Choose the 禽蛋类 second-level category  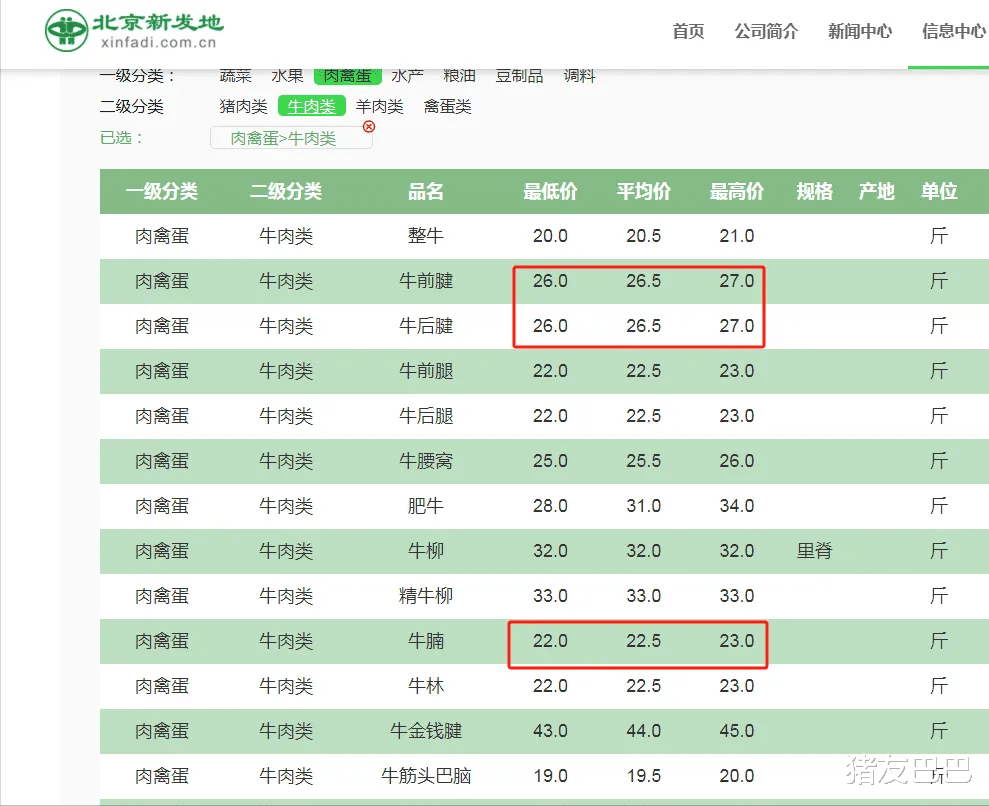coord(447,106)
